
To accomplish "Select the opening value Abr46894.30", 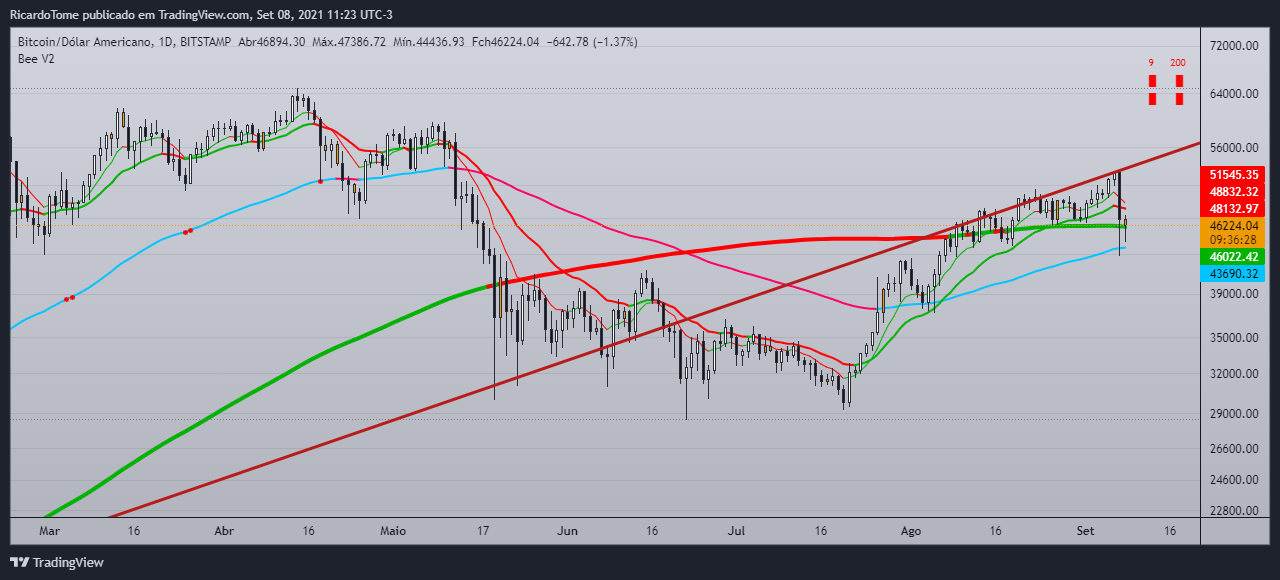I will [x=273, y=42].
